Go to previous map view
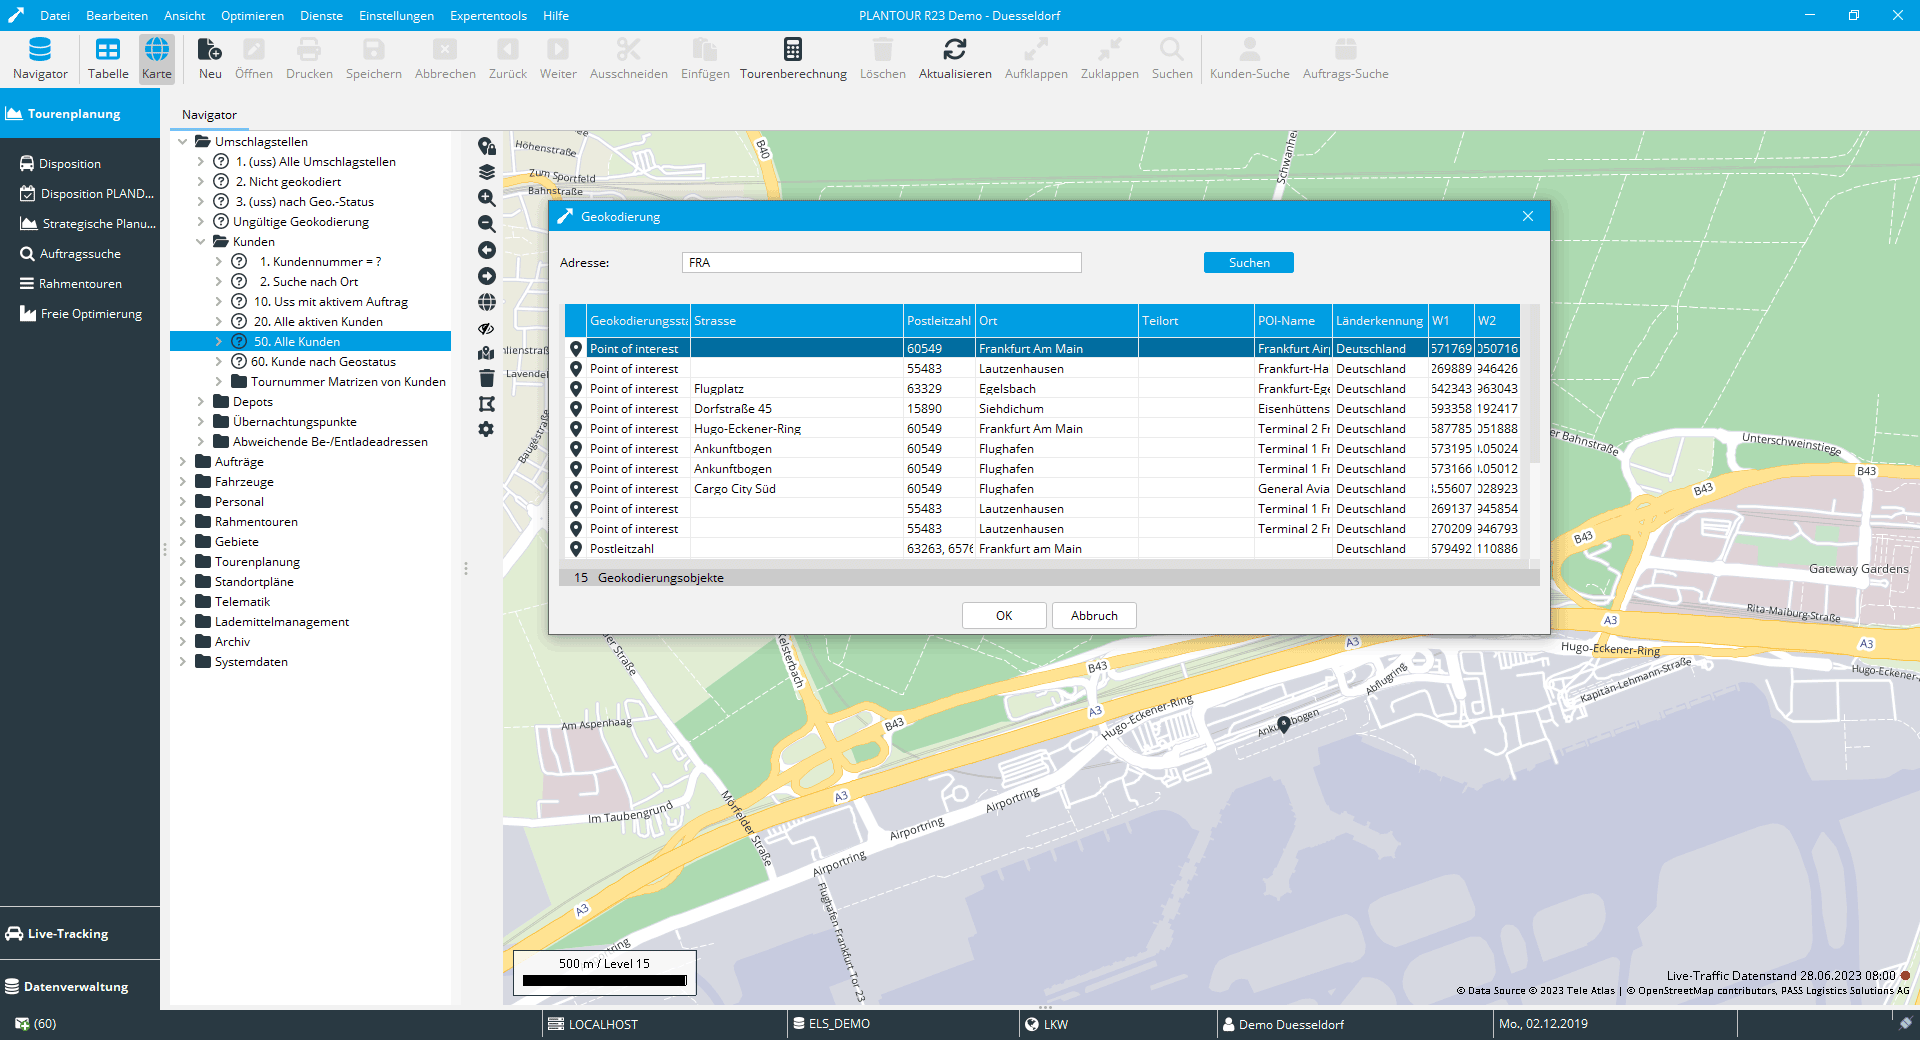This screenshot has width=1920, height=1040. 487,250
